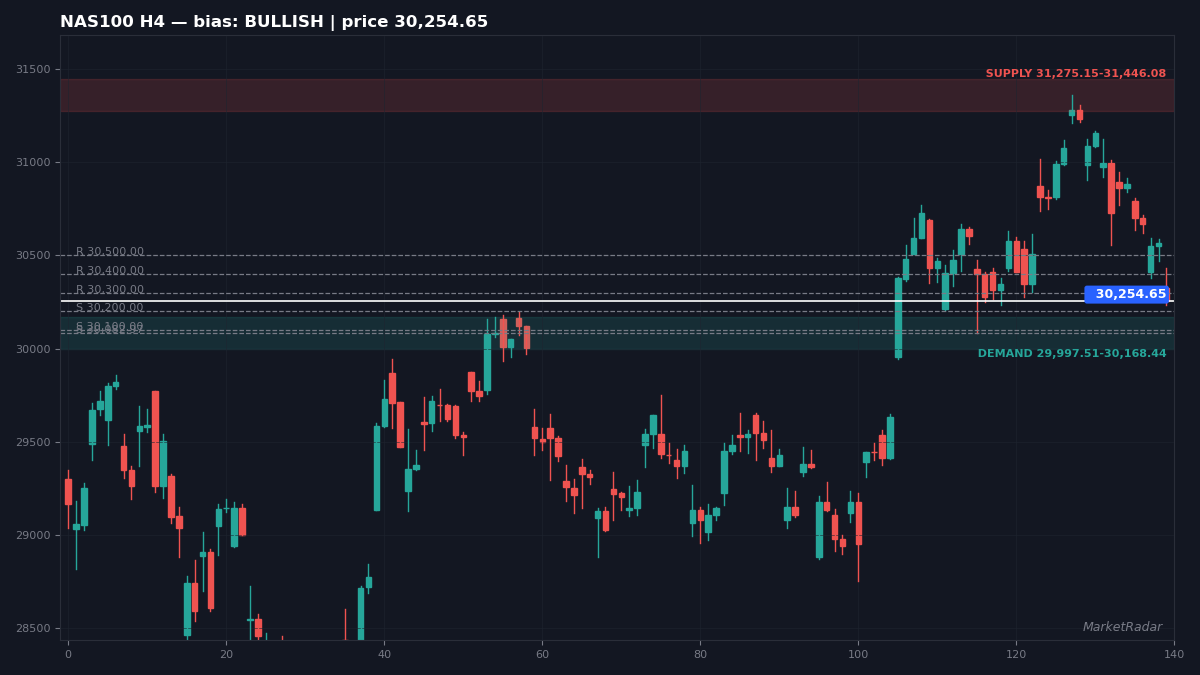The image size is (1200, 675).
Task: Click the 30000 price axis tick
Action: [x=33, y=349]
